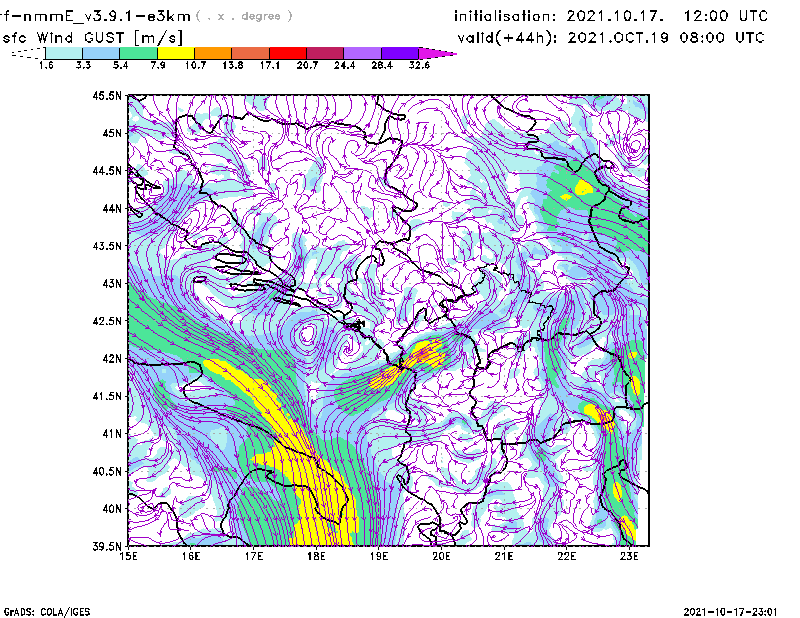This screenshot has height=618, width=800.
Task: Click the '39.5N' latitude label
Action: click(107, 546)
